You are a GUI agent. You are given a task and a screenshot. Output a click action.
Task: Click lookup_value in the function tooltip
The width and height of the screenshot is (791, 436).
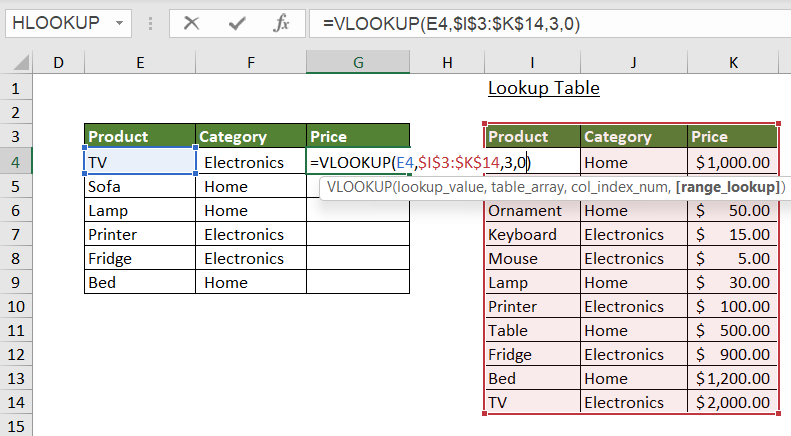coord(440,187)
